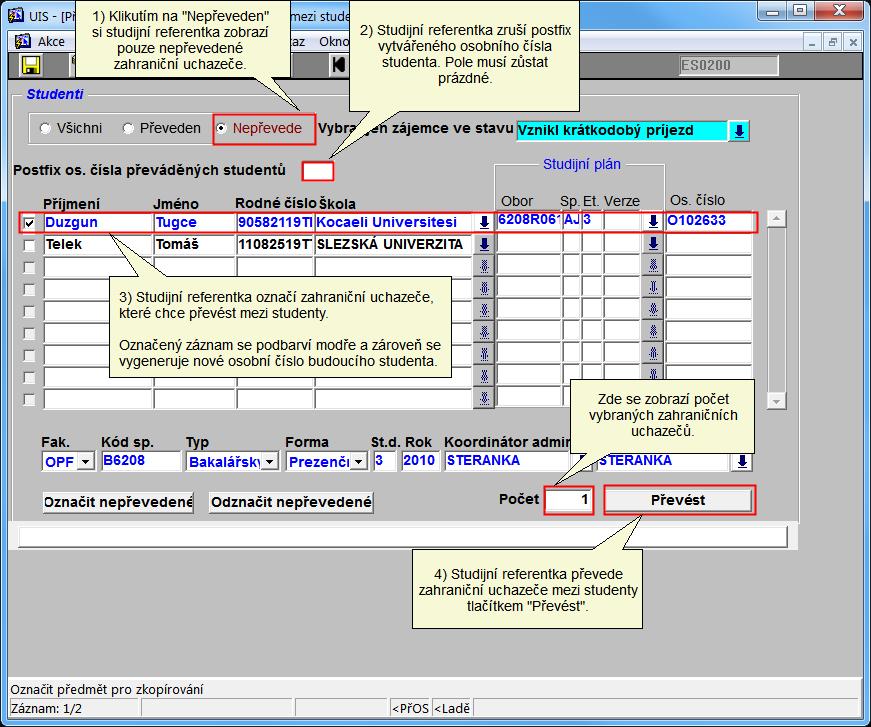Check the checkbox for Telek Tomáš row
The width and height of the screenshot is (871, 727).
pos(29,245)
